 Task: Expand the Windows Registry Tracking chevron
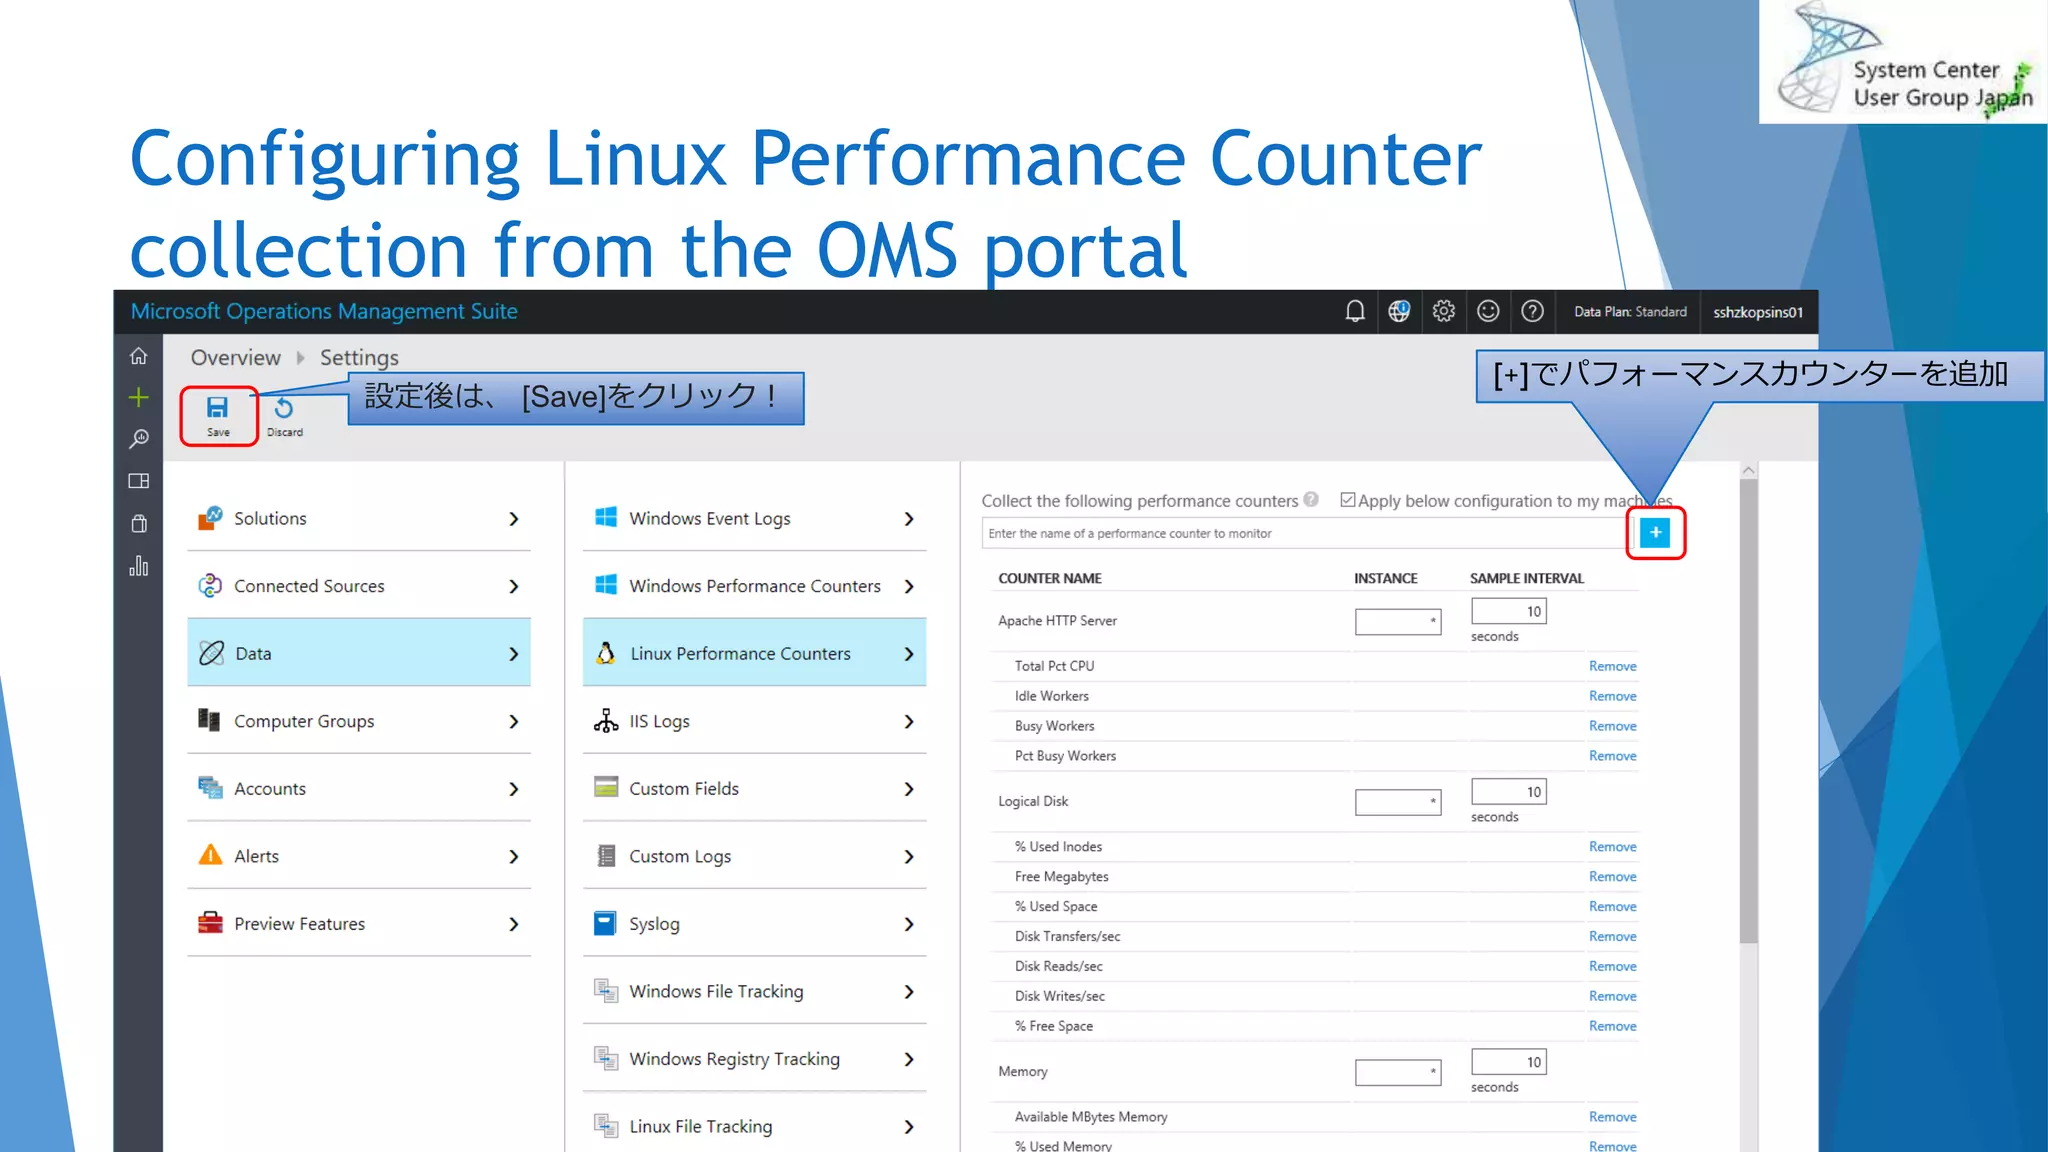[909, 1059]
